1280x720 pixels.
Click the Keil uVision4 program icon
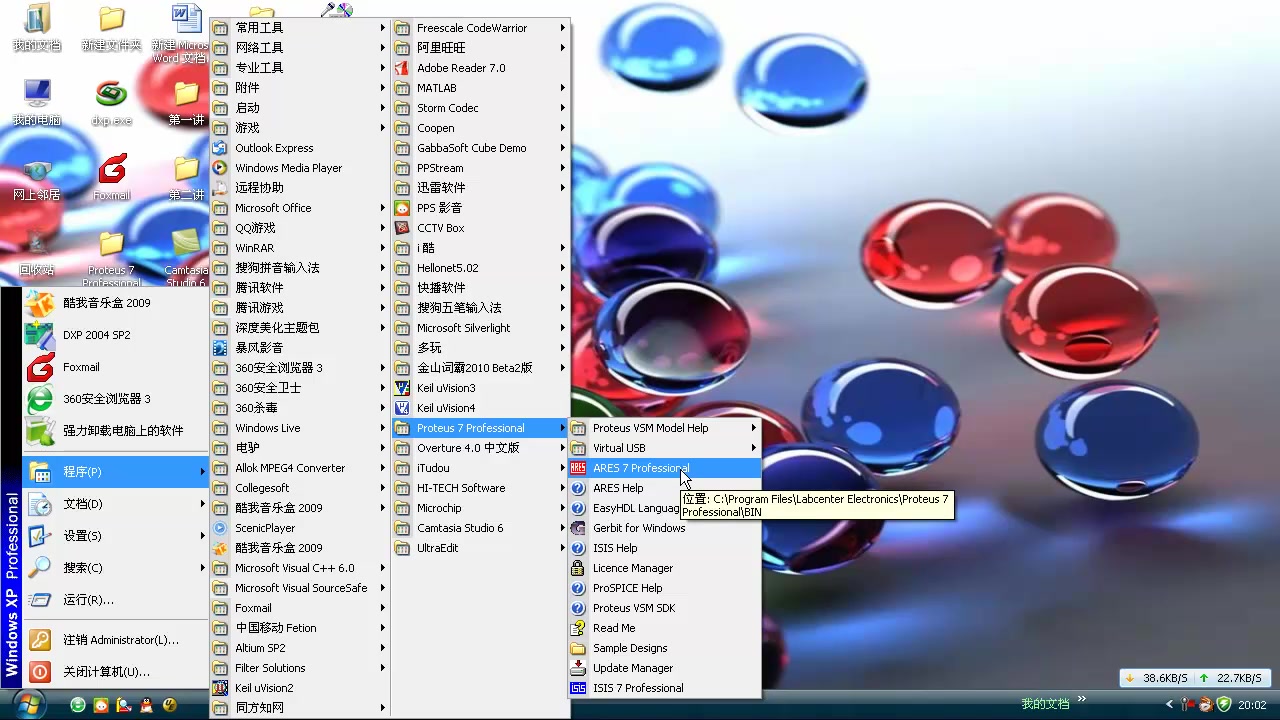tap(402, 408)
